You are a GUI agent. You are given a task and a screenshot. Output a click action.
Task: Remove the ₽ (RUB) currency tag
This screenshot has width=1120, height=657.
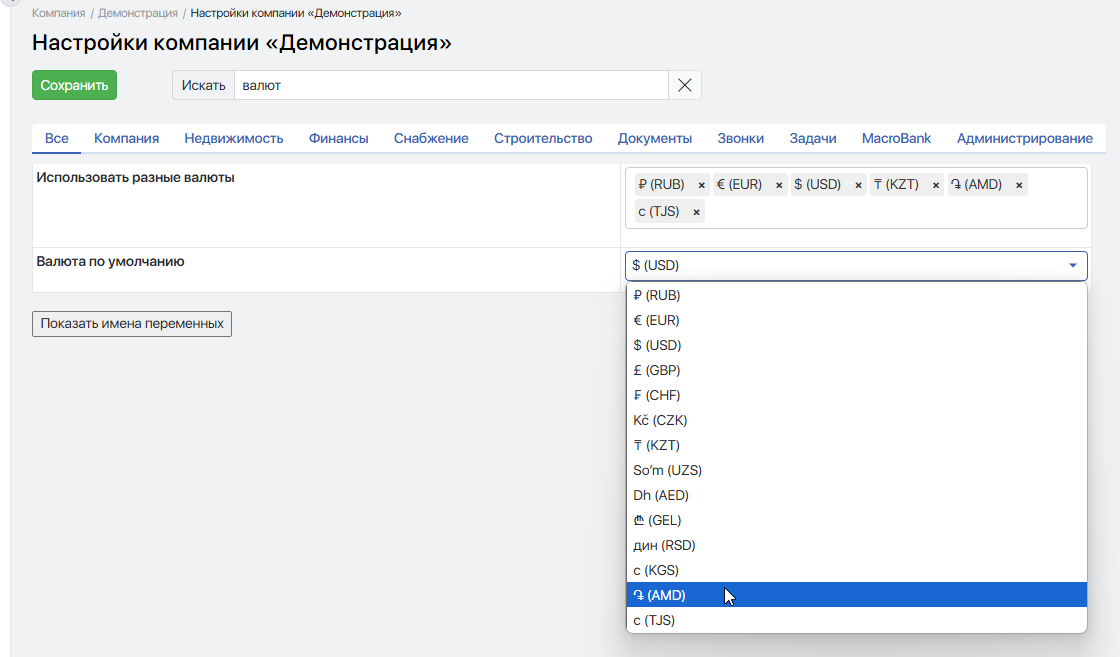(x=702, y=185)
